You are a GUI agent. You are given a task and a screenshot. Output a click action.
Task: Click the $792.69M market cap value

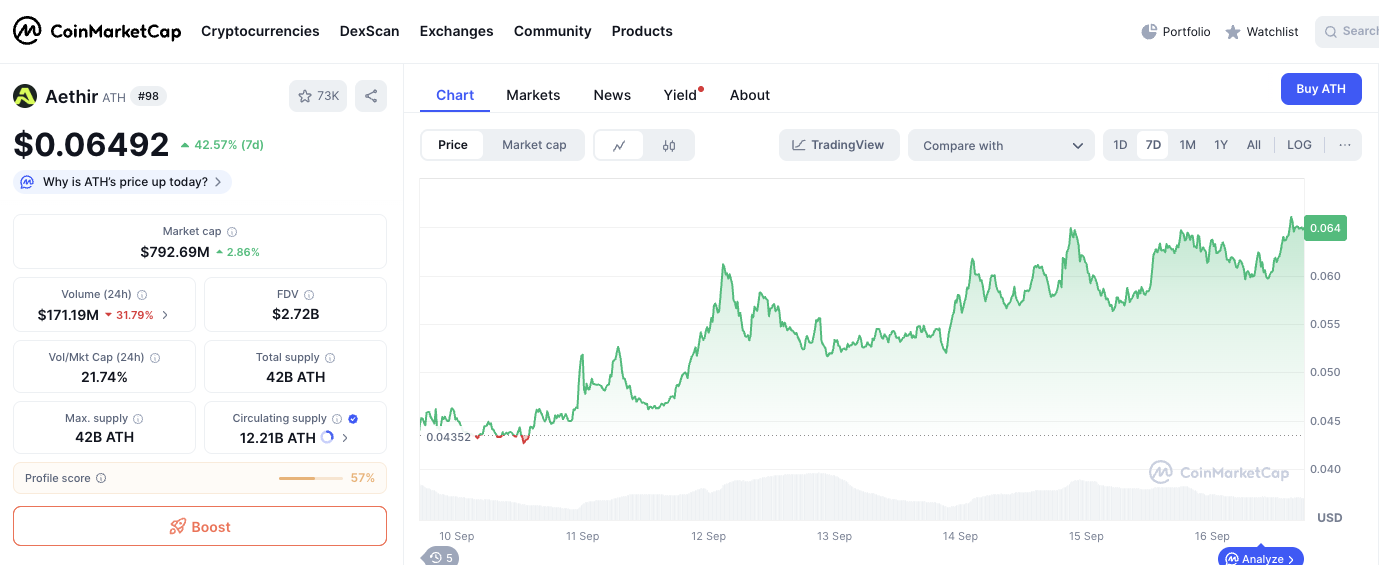[175, 252]
